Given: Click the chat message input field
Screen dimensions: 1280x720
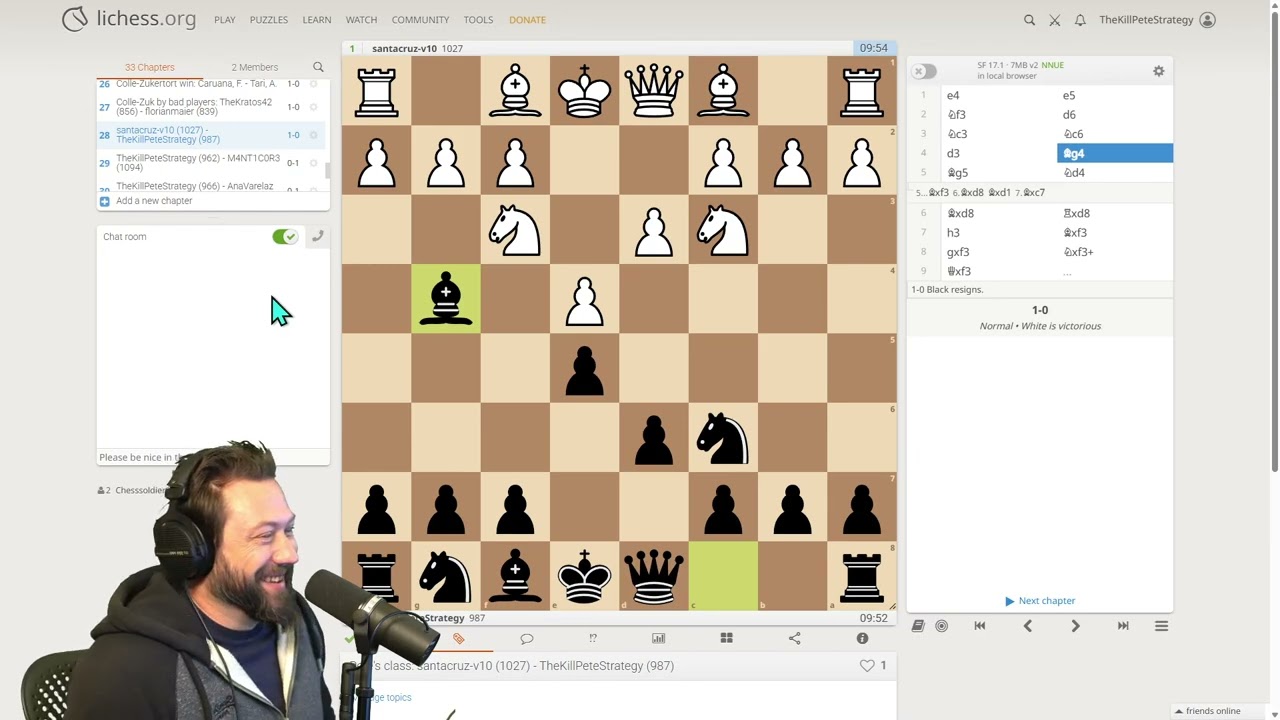Looking at the screenshot, I should 213,457.
